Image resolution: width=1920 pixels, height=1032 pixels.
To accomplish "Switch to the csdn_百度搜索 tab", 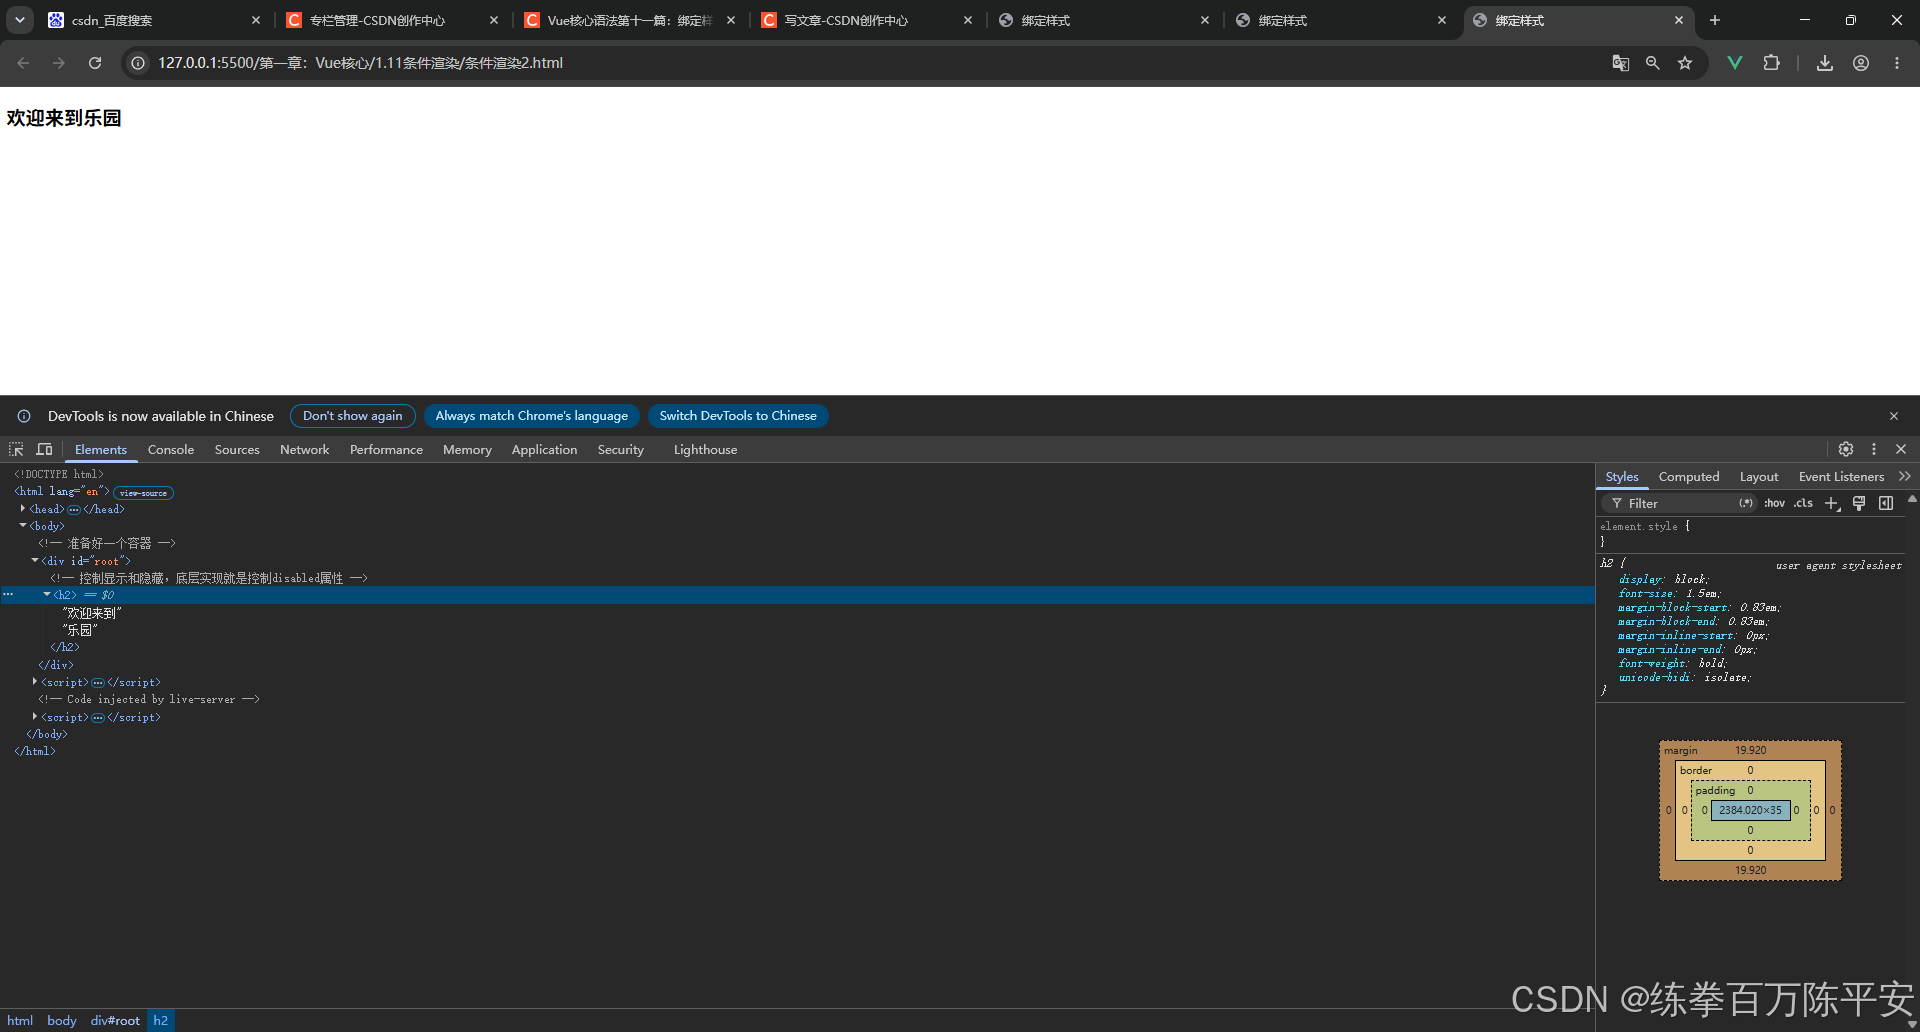I will 154,20.
